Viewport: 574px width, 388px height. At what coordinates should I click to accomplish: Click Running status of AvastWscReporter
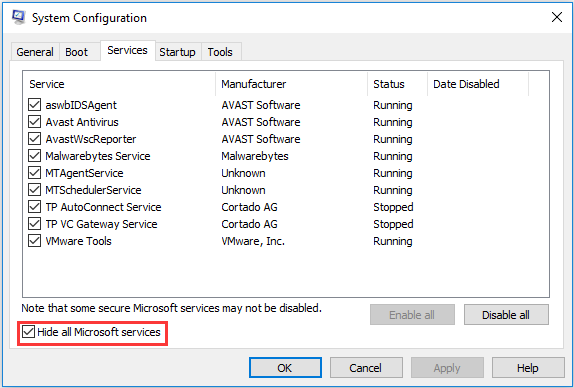(393, 139)
